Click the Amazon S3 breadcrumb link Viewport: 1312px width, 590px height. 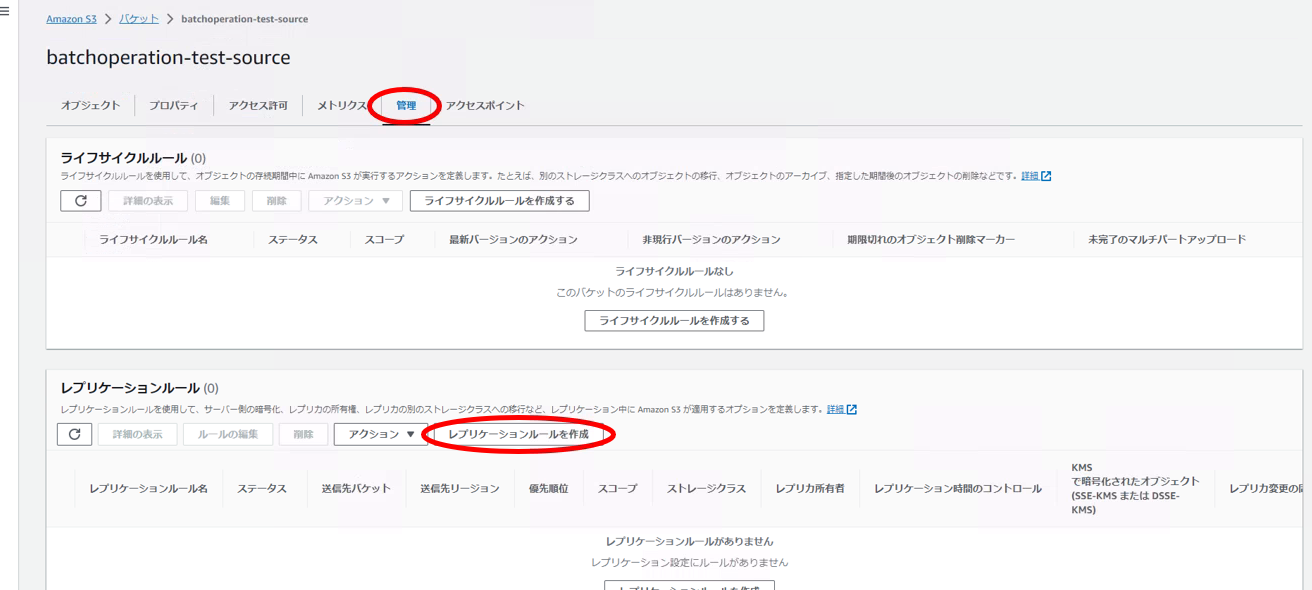point(71,19)
